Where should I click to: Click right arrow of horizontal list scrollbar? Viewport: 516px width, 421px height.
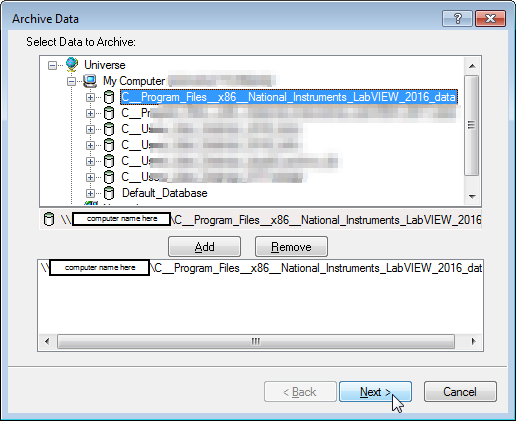tap(473, 341)
